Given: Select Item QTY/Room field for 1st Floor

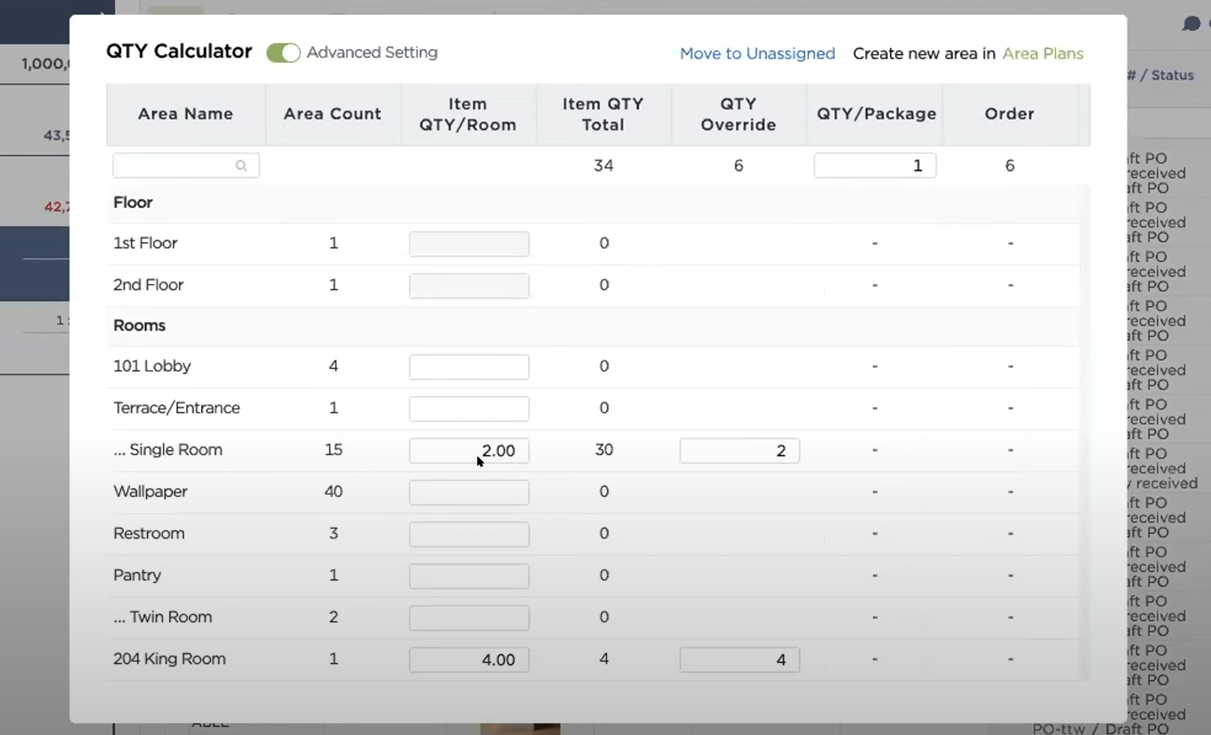Looking at the screenshot, I should click(468, 244).
